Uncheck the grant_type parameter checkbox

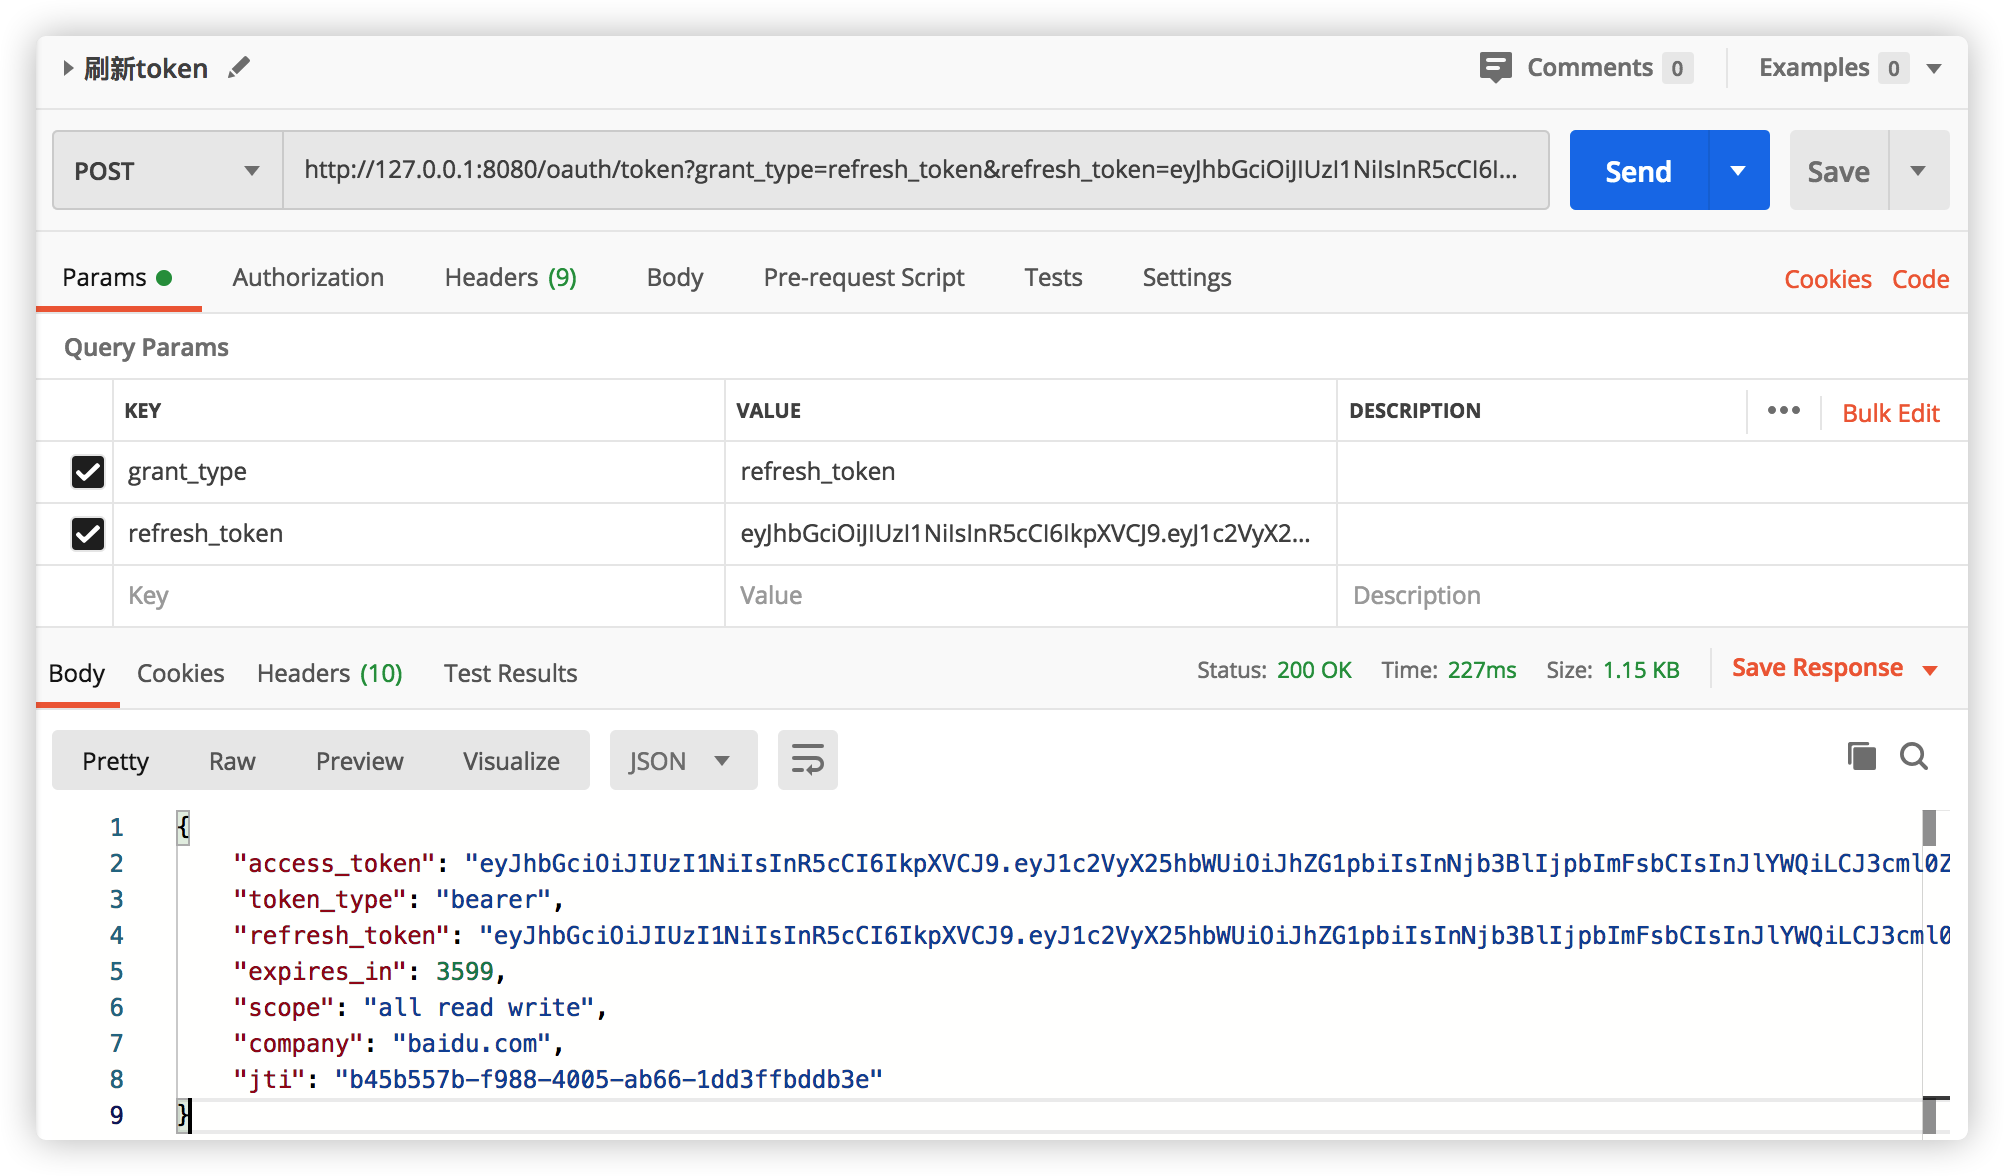(x=88, y=471)
